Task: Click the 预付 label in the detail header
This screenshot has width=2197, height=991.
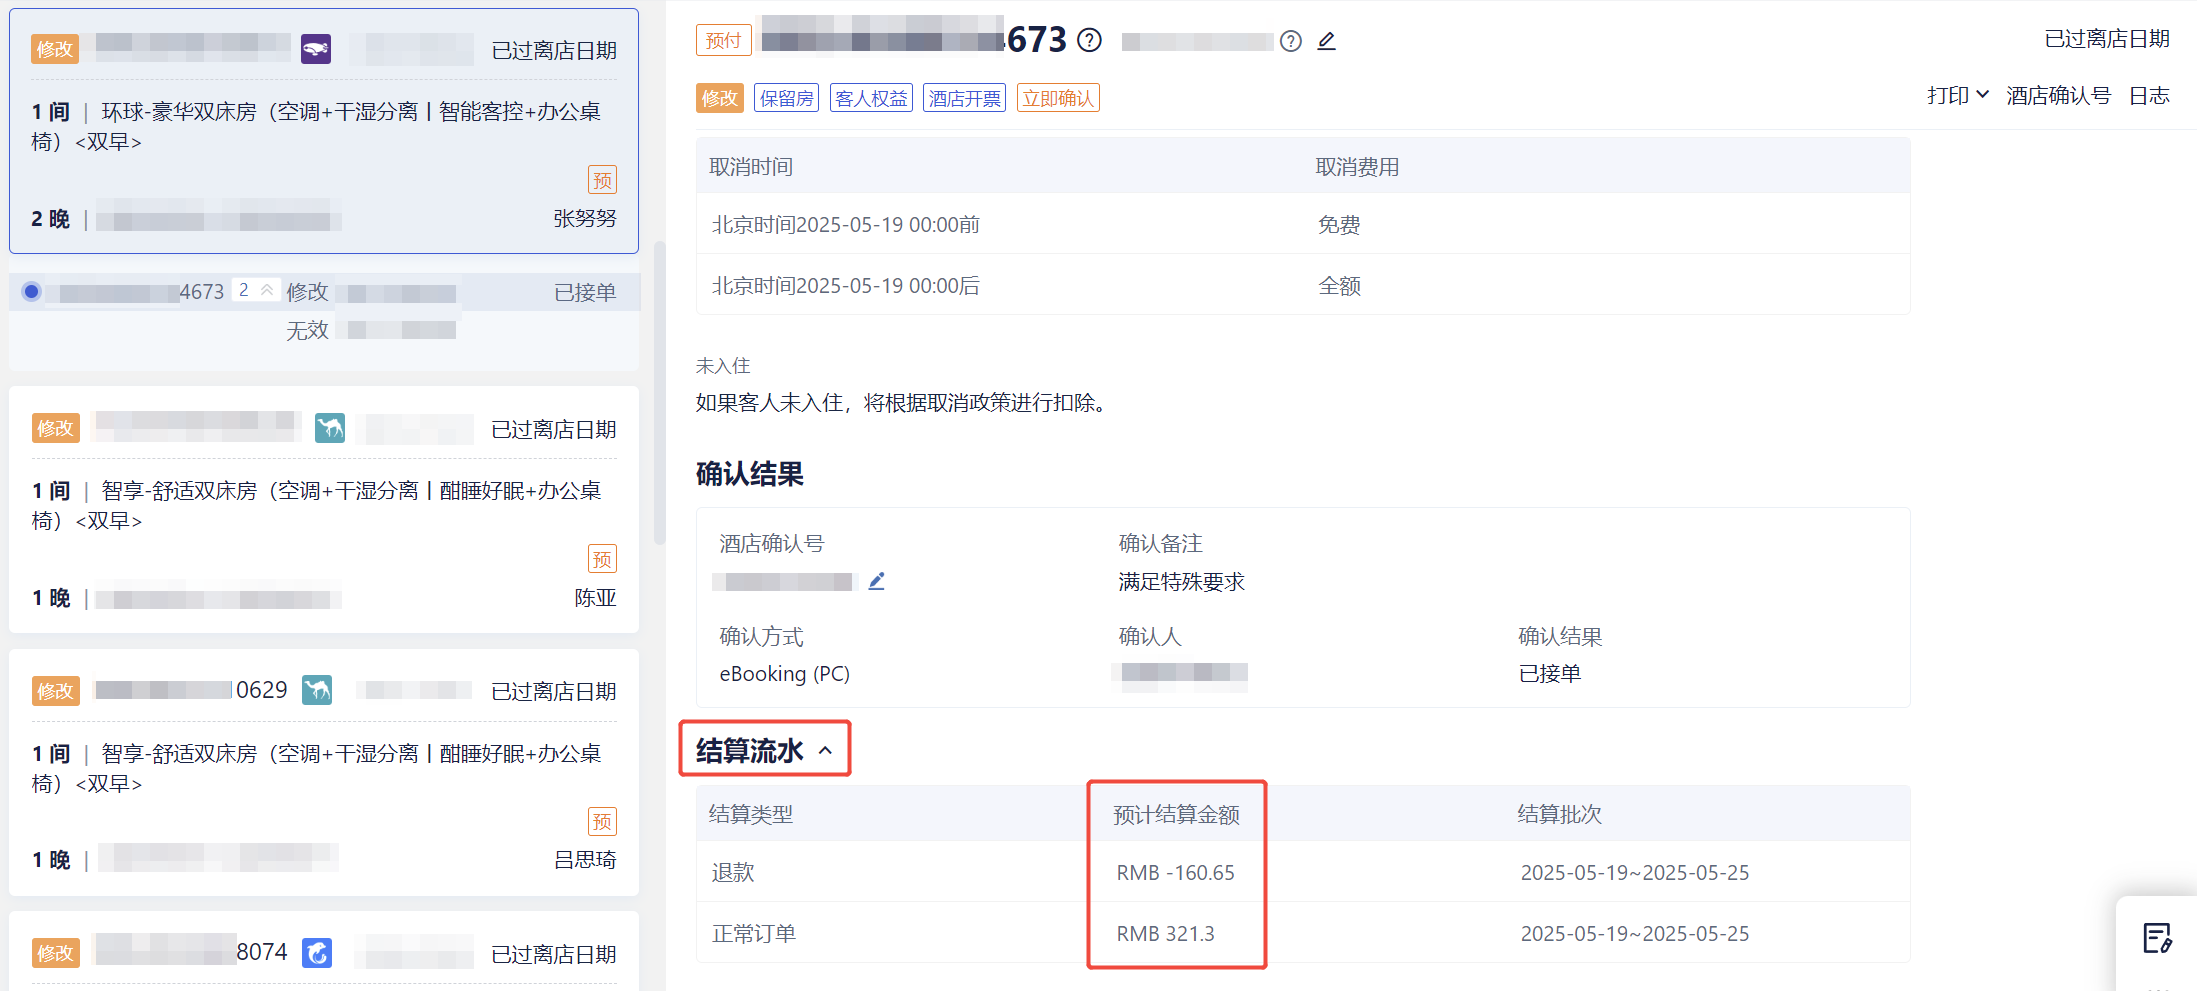Action: (723, 40)
